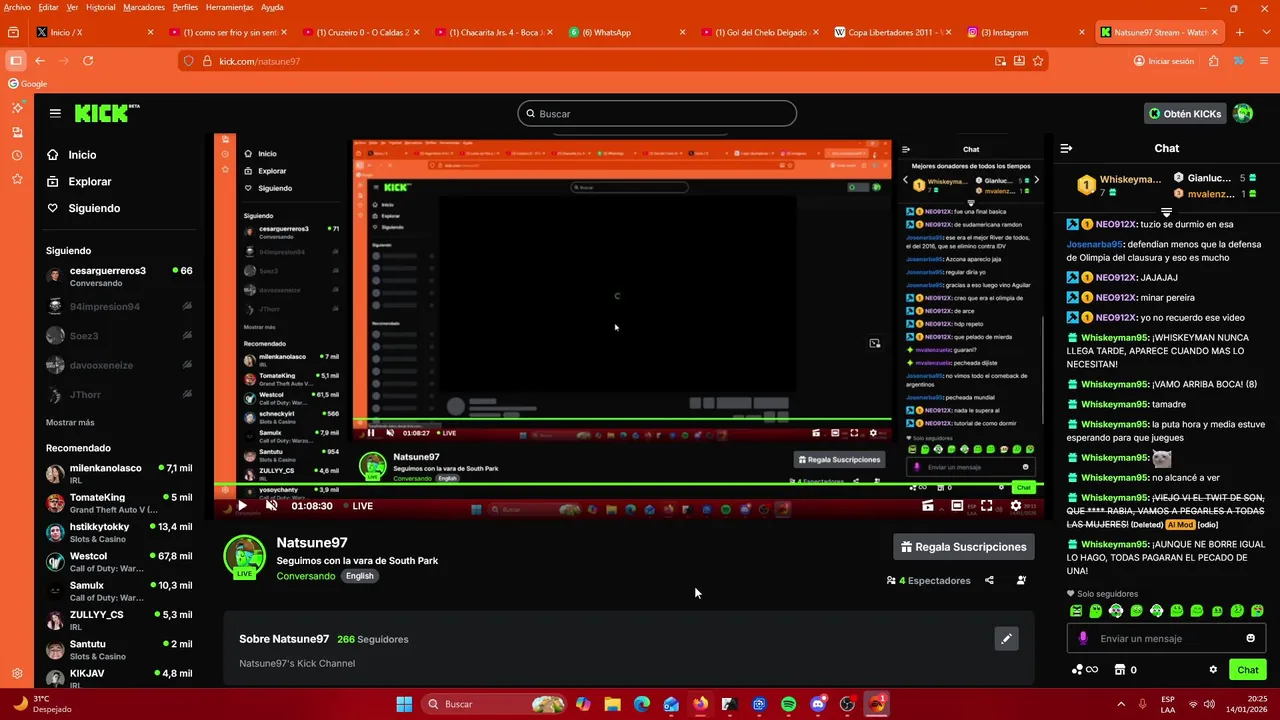1280x720 pixels.
Task: Click the Conversando category link under Natsune97
Action: (306, 576)
